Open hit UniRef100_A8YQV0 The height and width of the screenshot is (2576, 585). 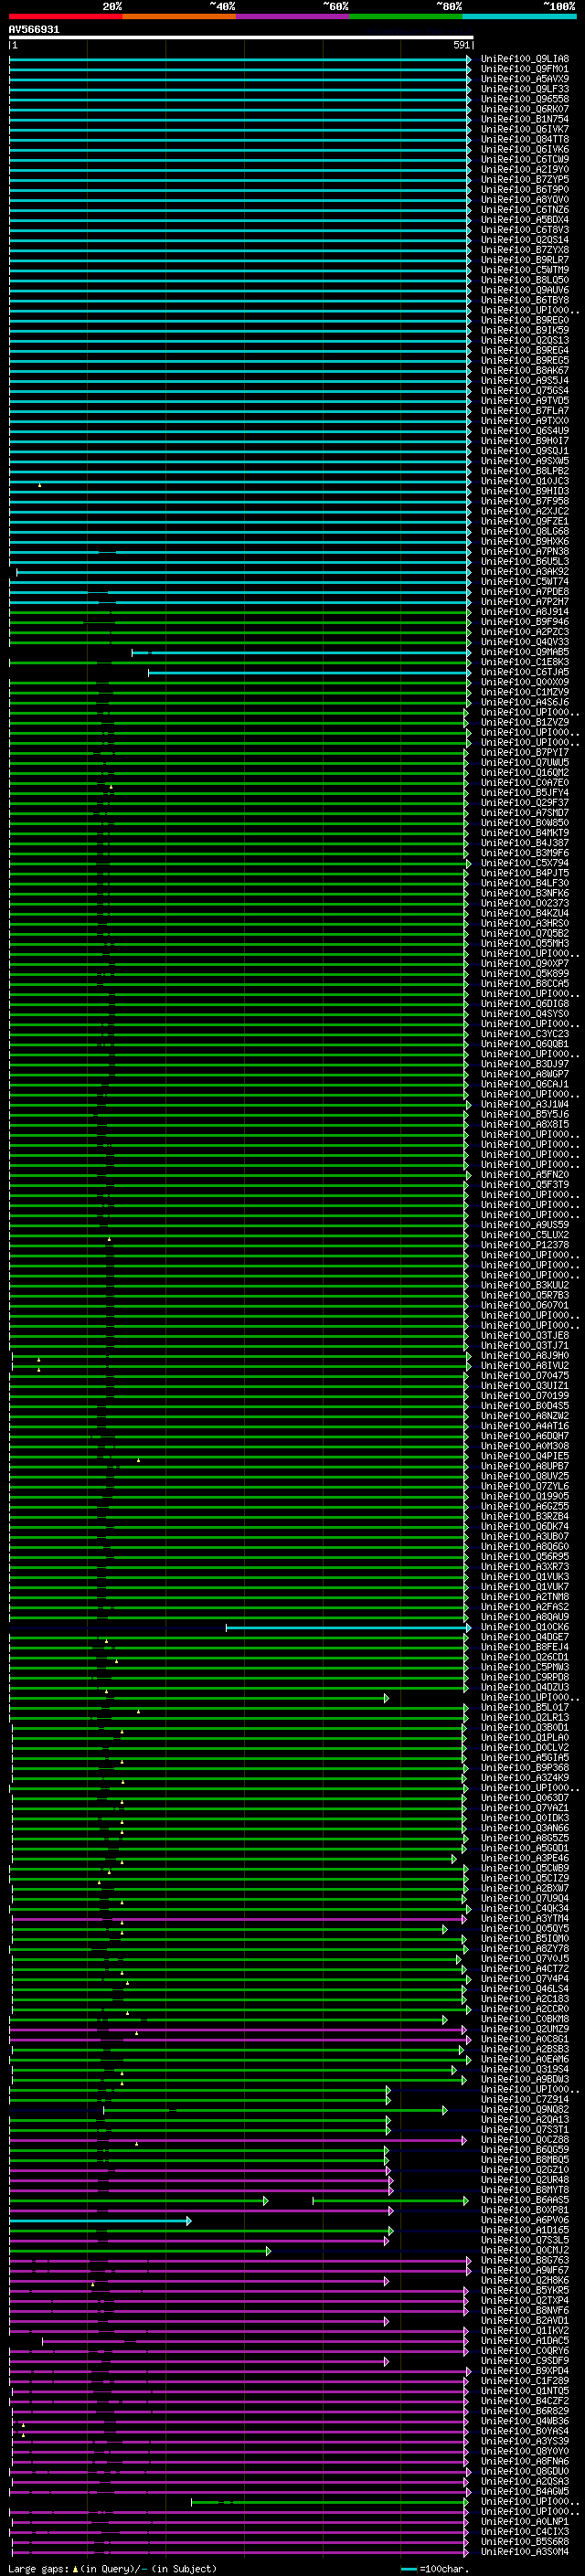pos(525,199)
